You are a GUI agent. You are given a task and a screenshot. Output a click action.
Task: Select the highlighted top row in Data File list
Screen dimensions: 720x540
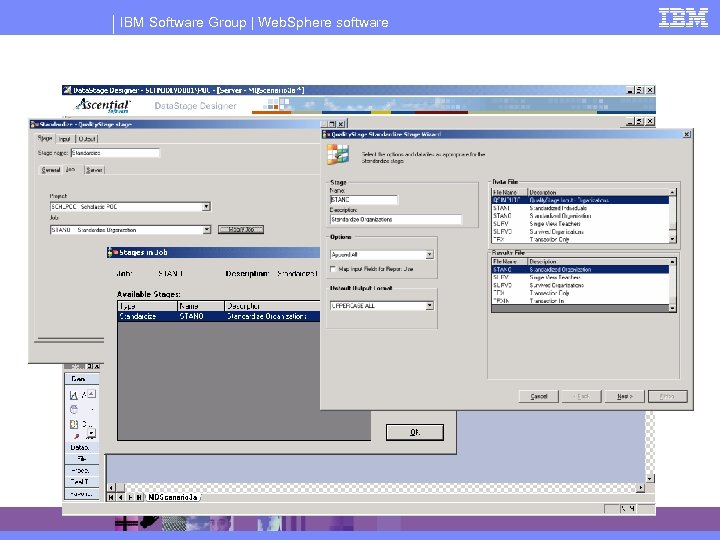(x=580, y=200)
